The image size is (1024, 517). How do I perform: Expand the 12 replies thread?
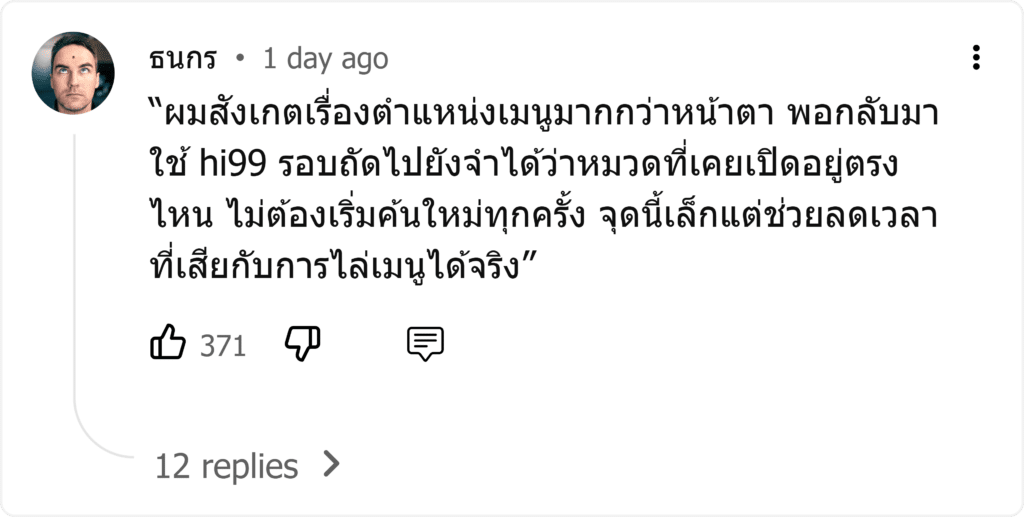click(248, 465)
